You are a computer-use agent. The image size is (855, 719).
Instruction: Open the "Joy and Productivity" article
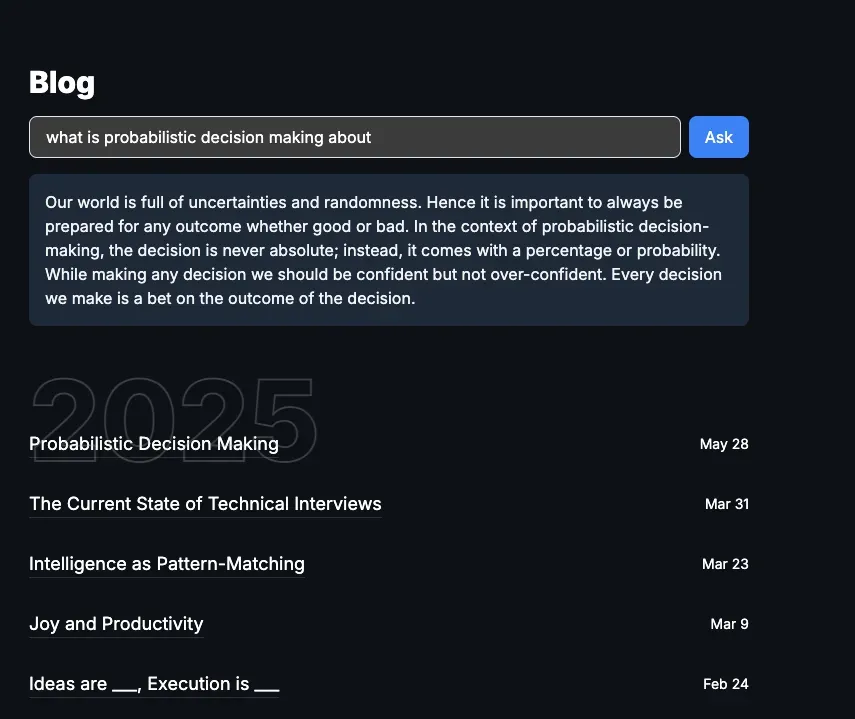point(116,624)
